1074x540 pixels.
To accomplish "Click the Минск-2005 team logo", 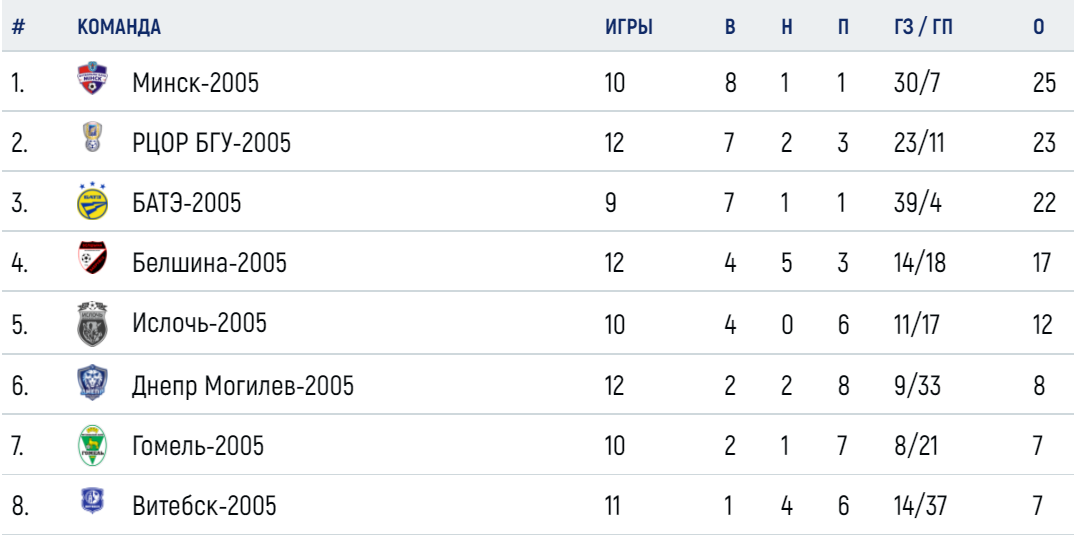I will click(x=92, y=79).
